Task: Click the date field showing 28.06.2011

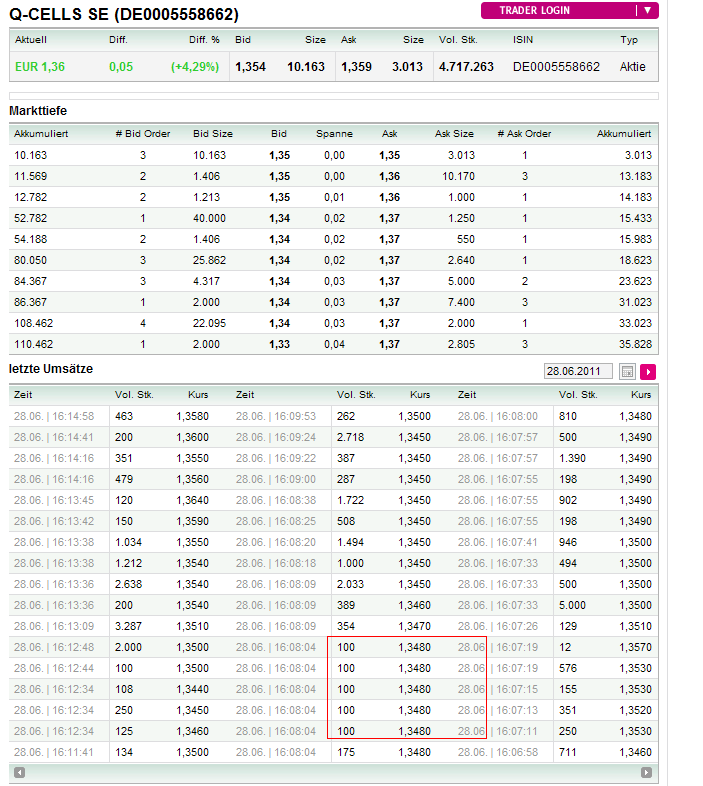Action: (578, 371)
